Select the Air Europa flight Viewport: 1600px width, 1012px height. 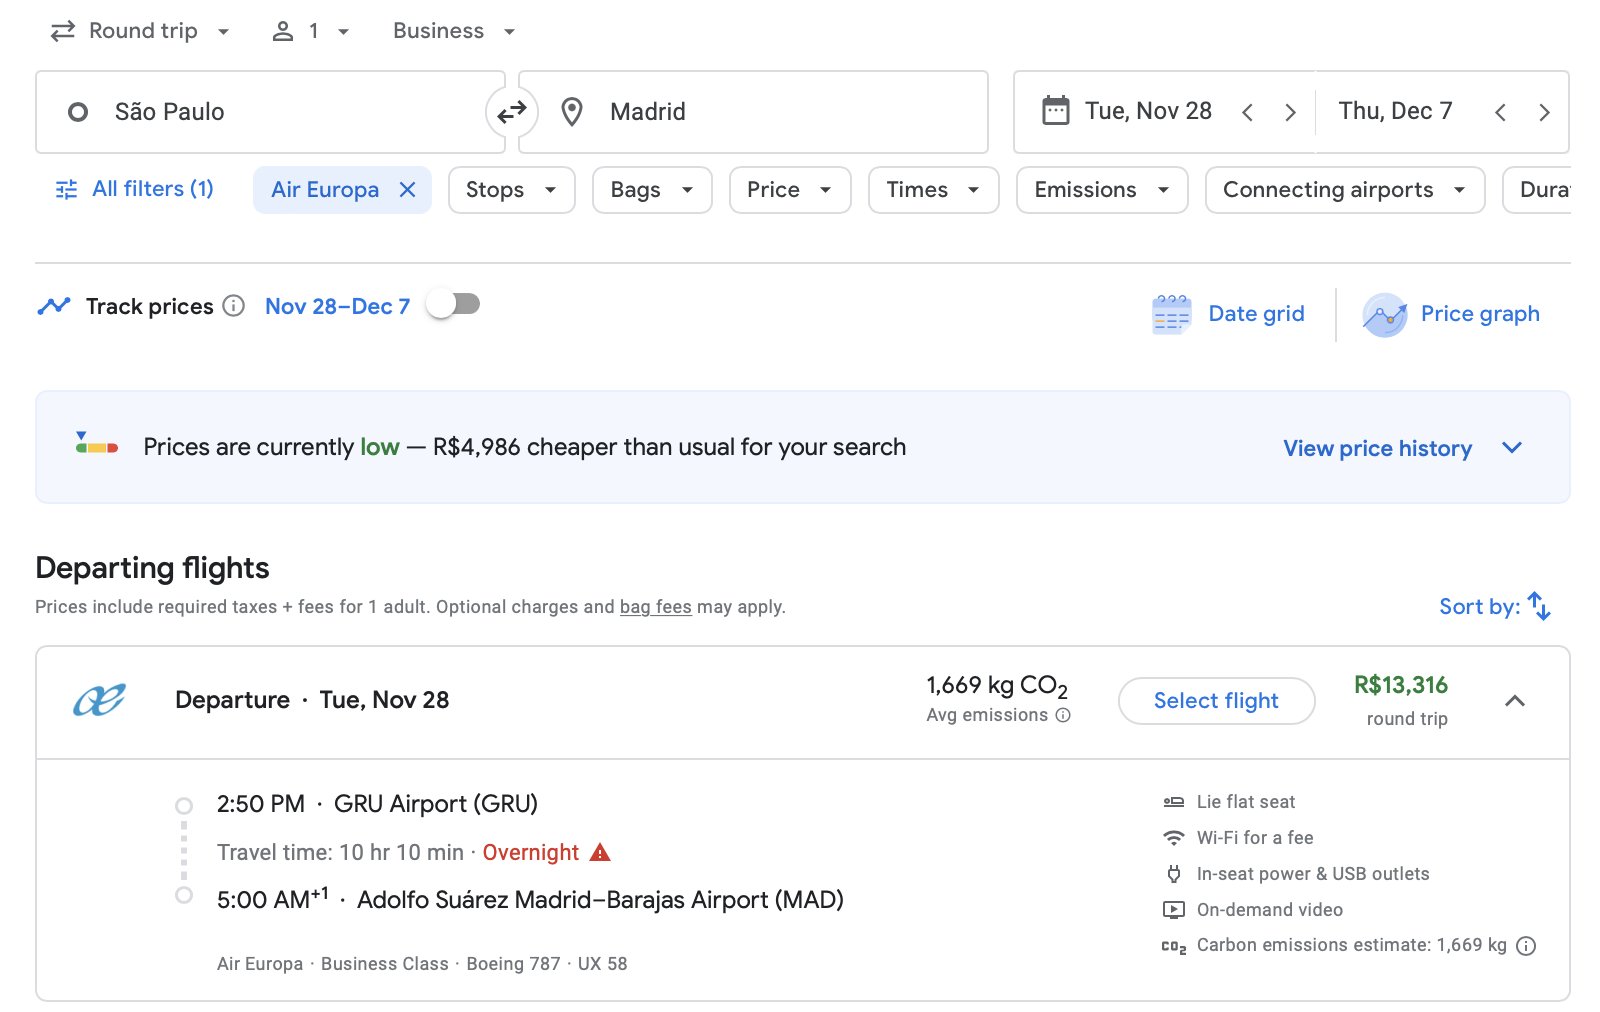pyautogui.click(x=1216, y=701)
